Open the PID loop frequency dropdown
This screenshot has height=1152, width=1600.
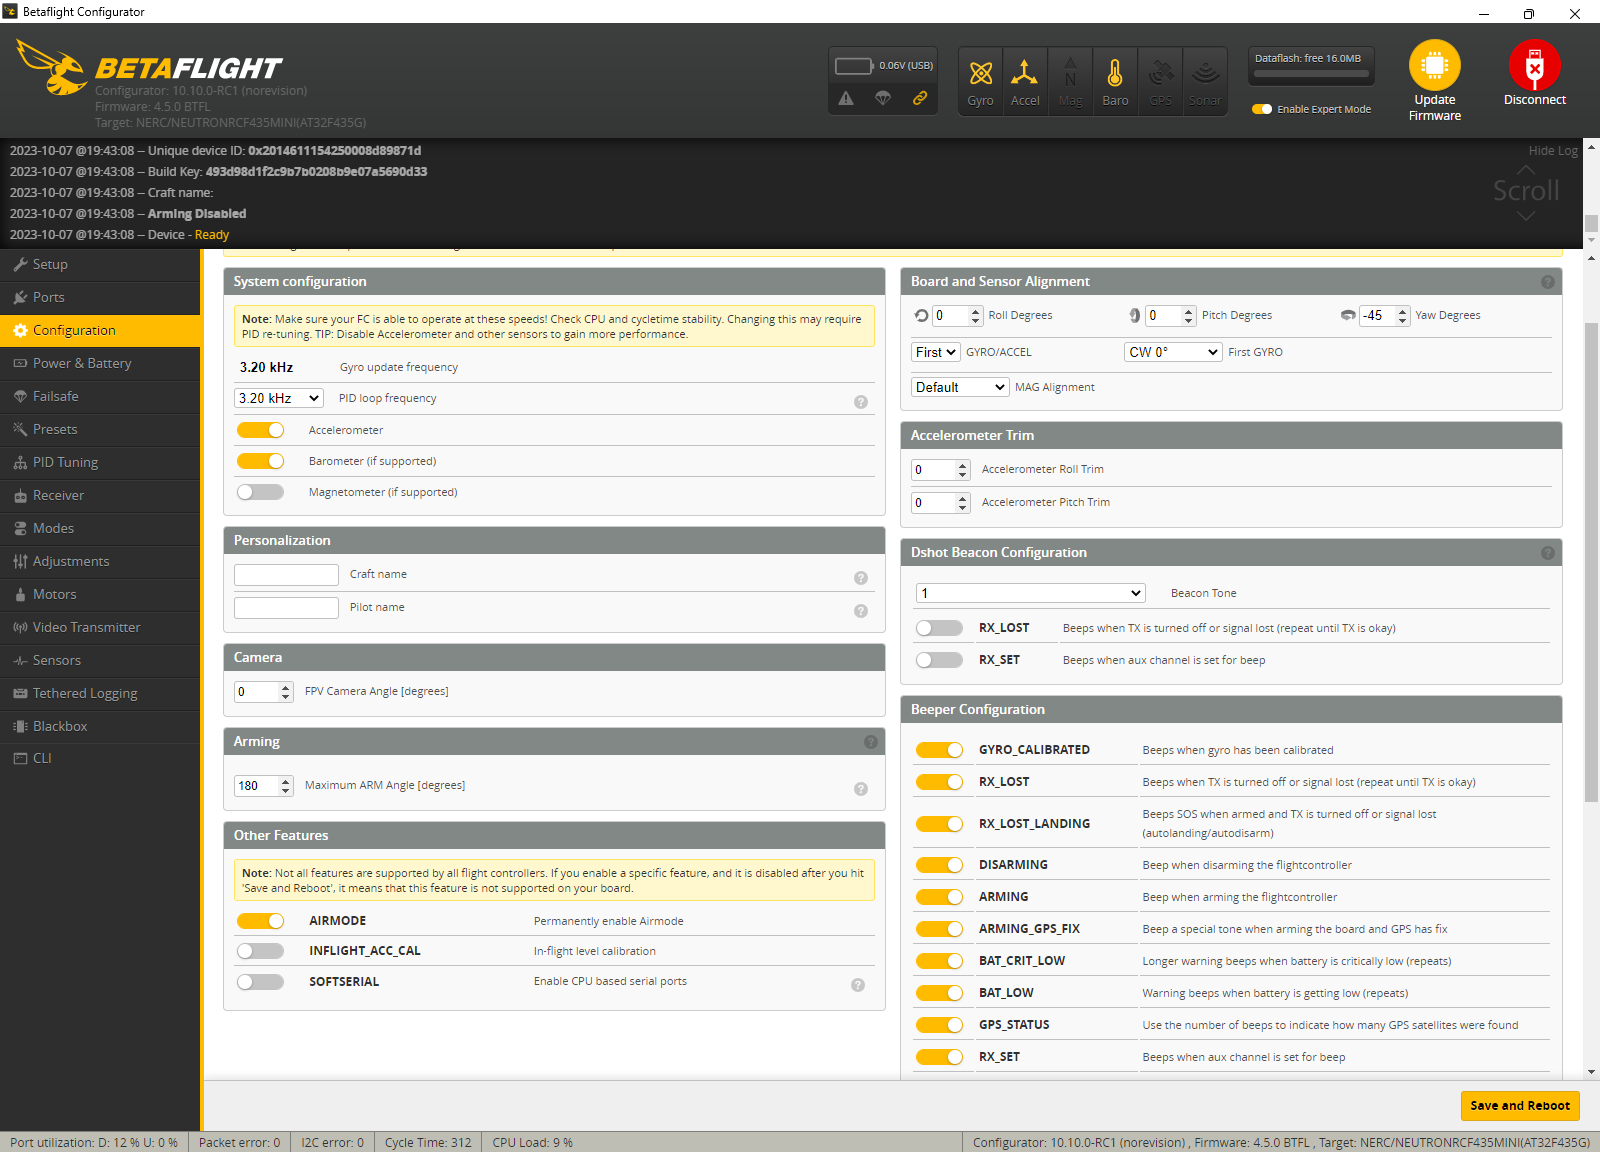[279, 398]
